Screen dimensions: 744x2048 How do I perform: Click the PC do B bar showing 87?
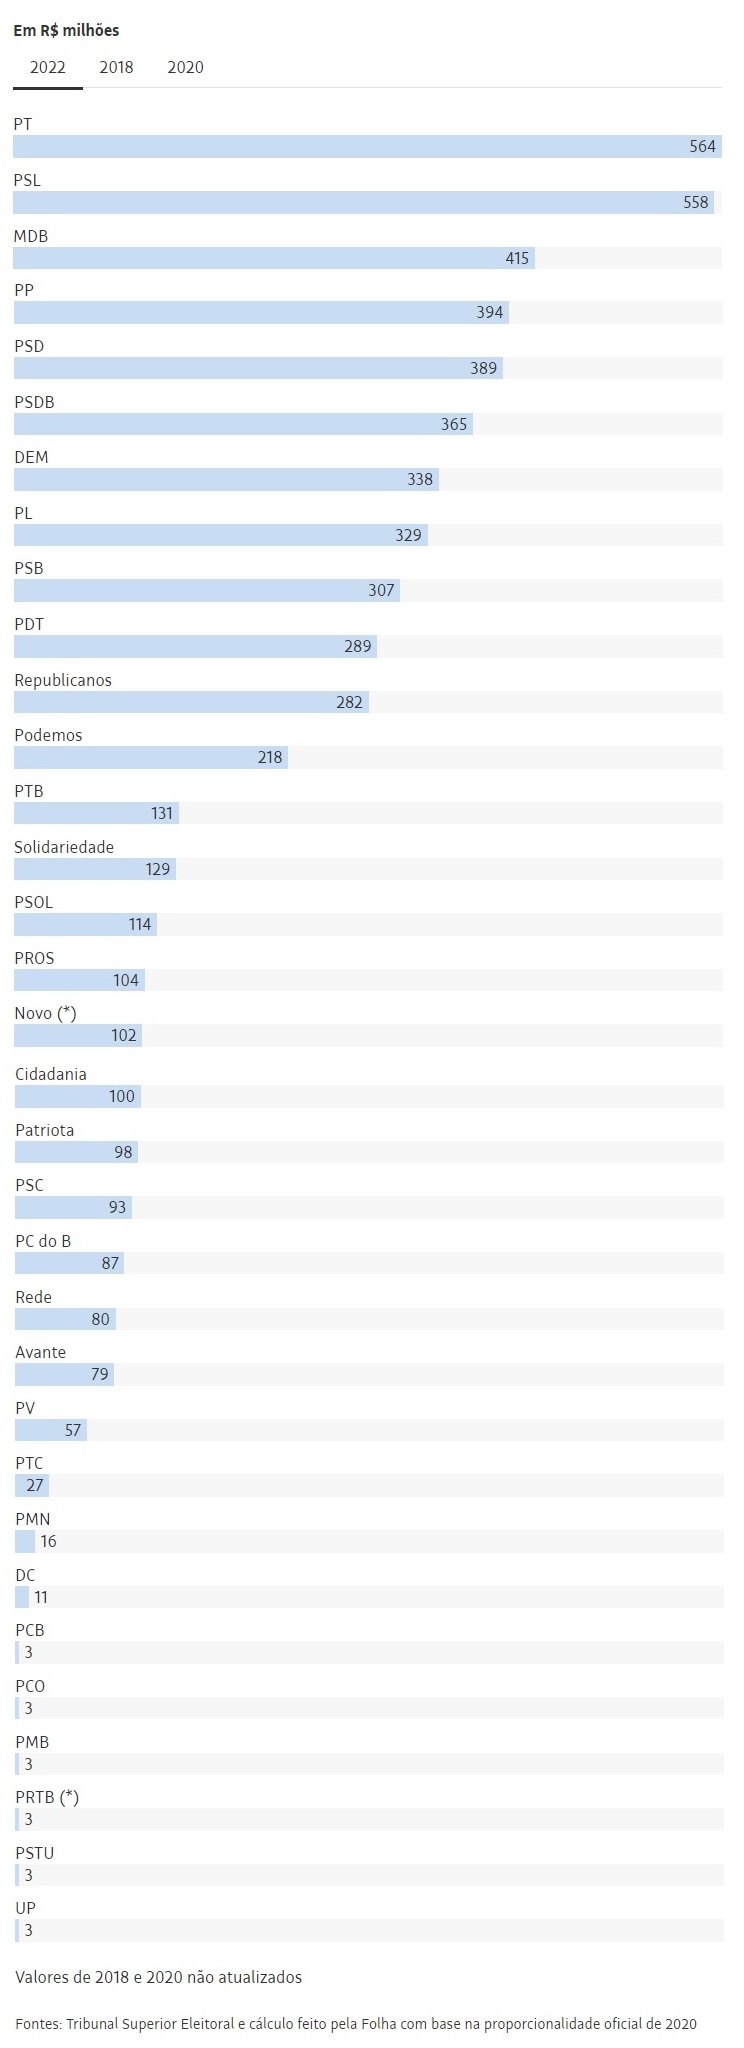point(69,1263)
